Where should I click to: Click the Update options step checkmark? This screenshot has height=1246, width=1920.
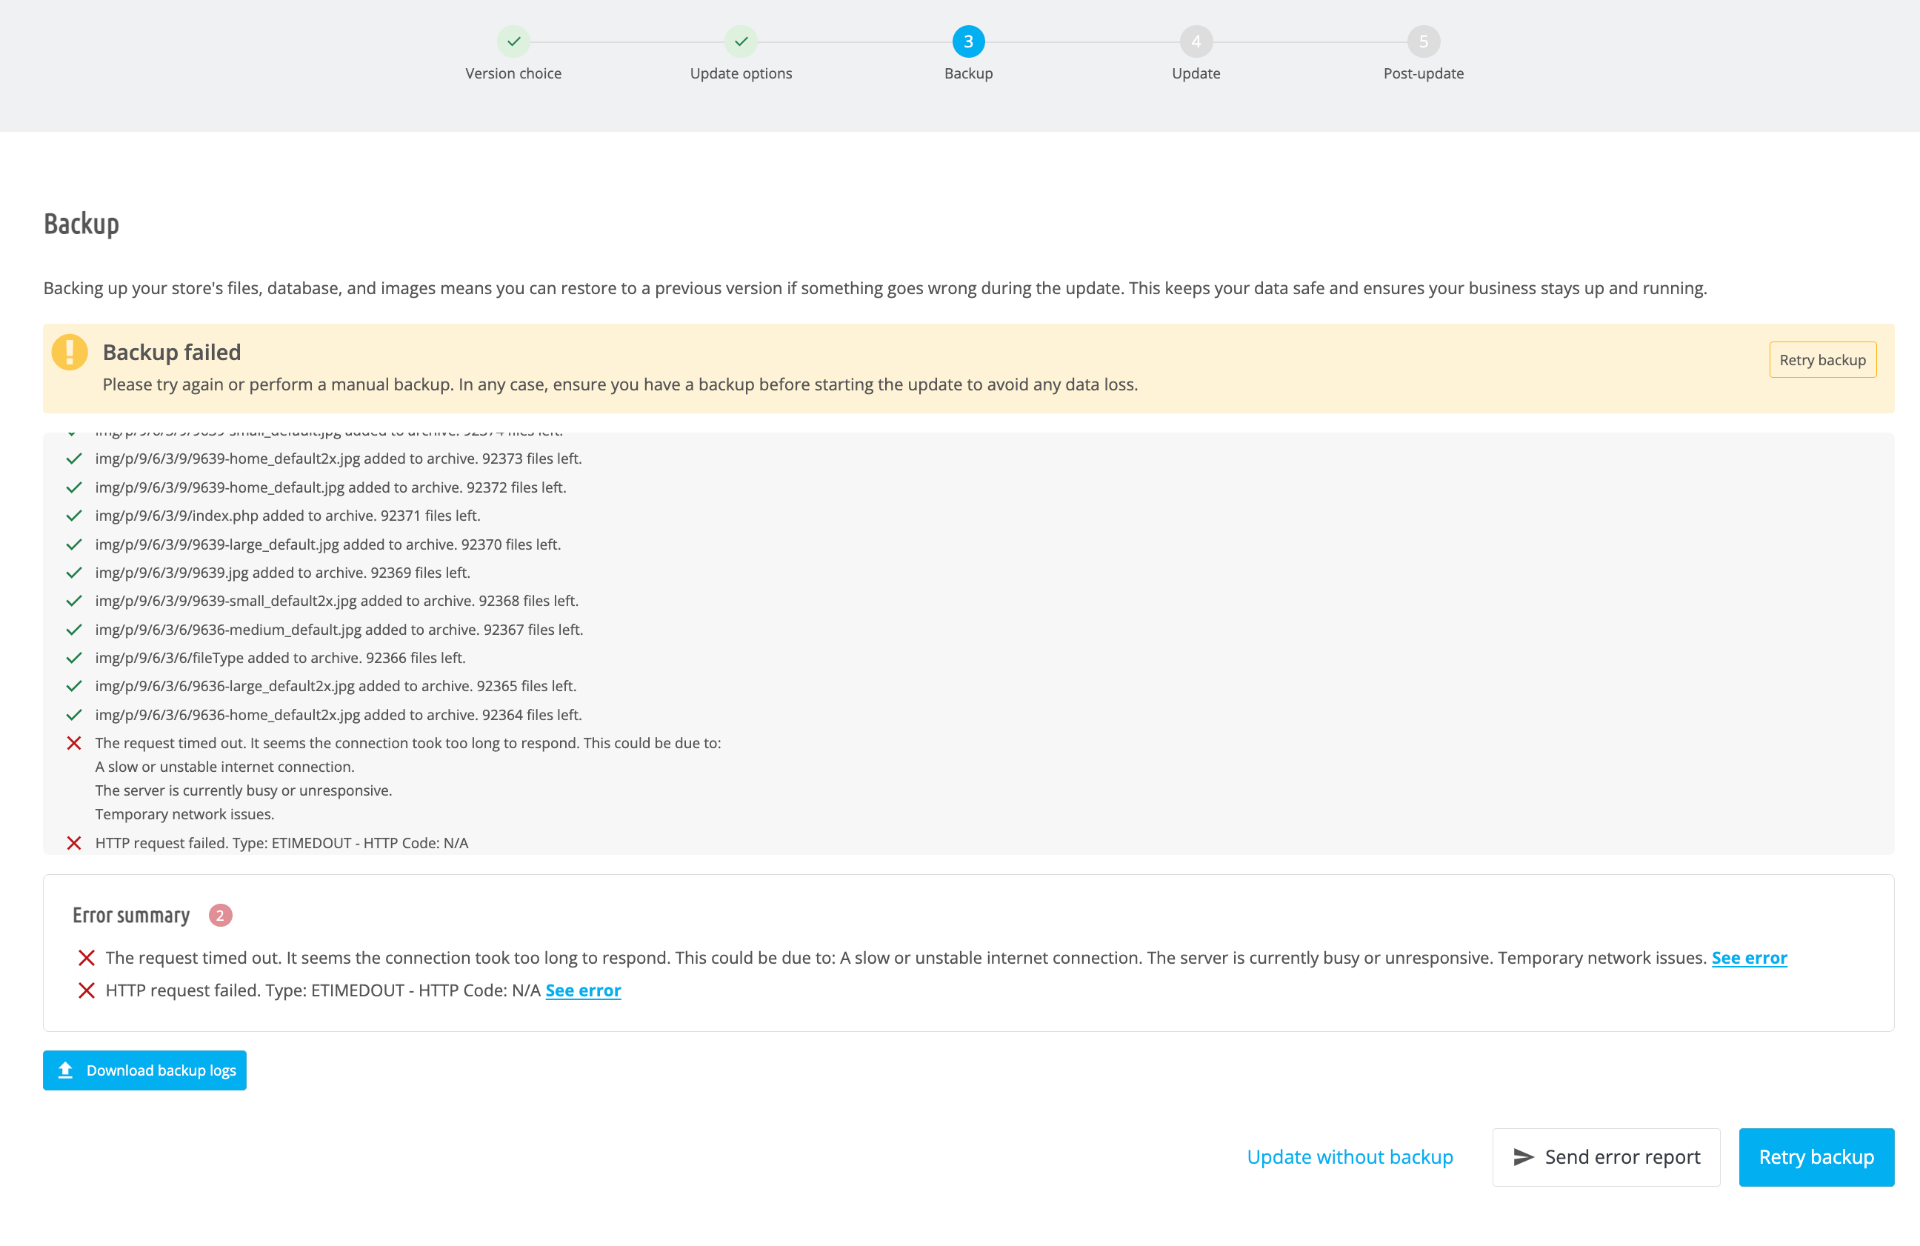click(x=741, y=42)
